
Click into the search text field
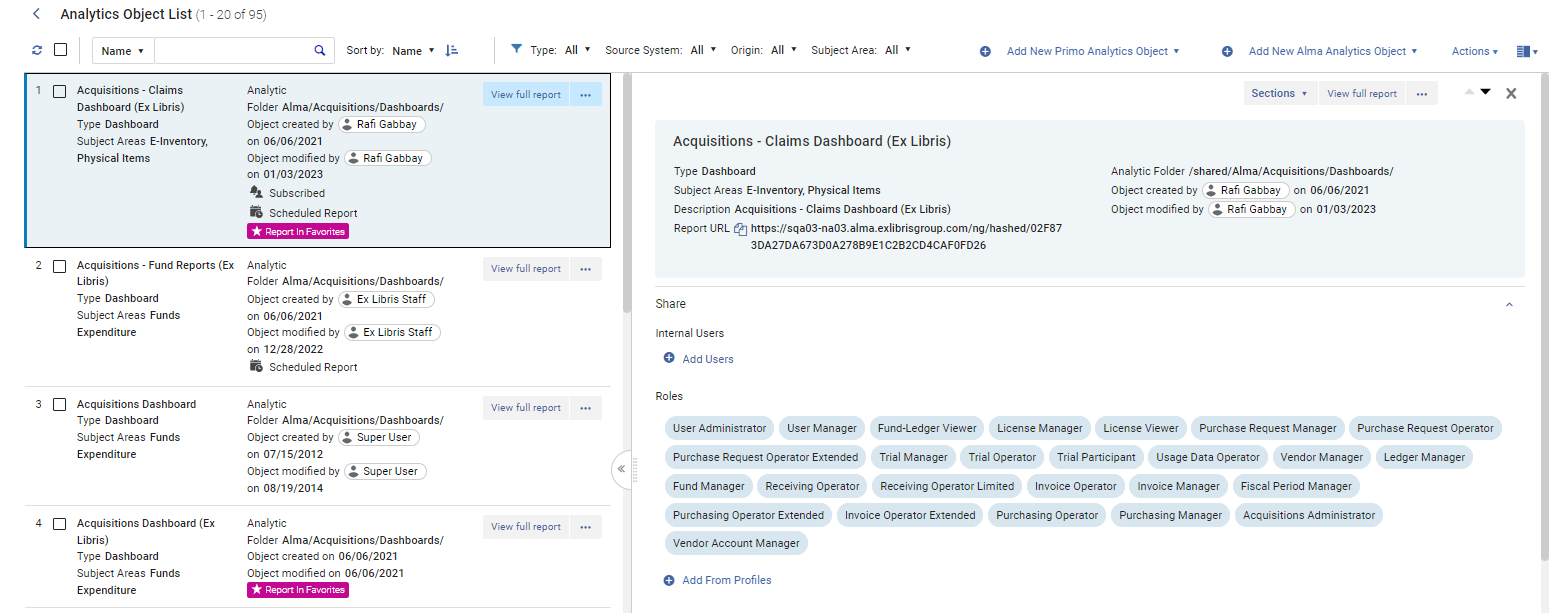click(x=232, y=50)
